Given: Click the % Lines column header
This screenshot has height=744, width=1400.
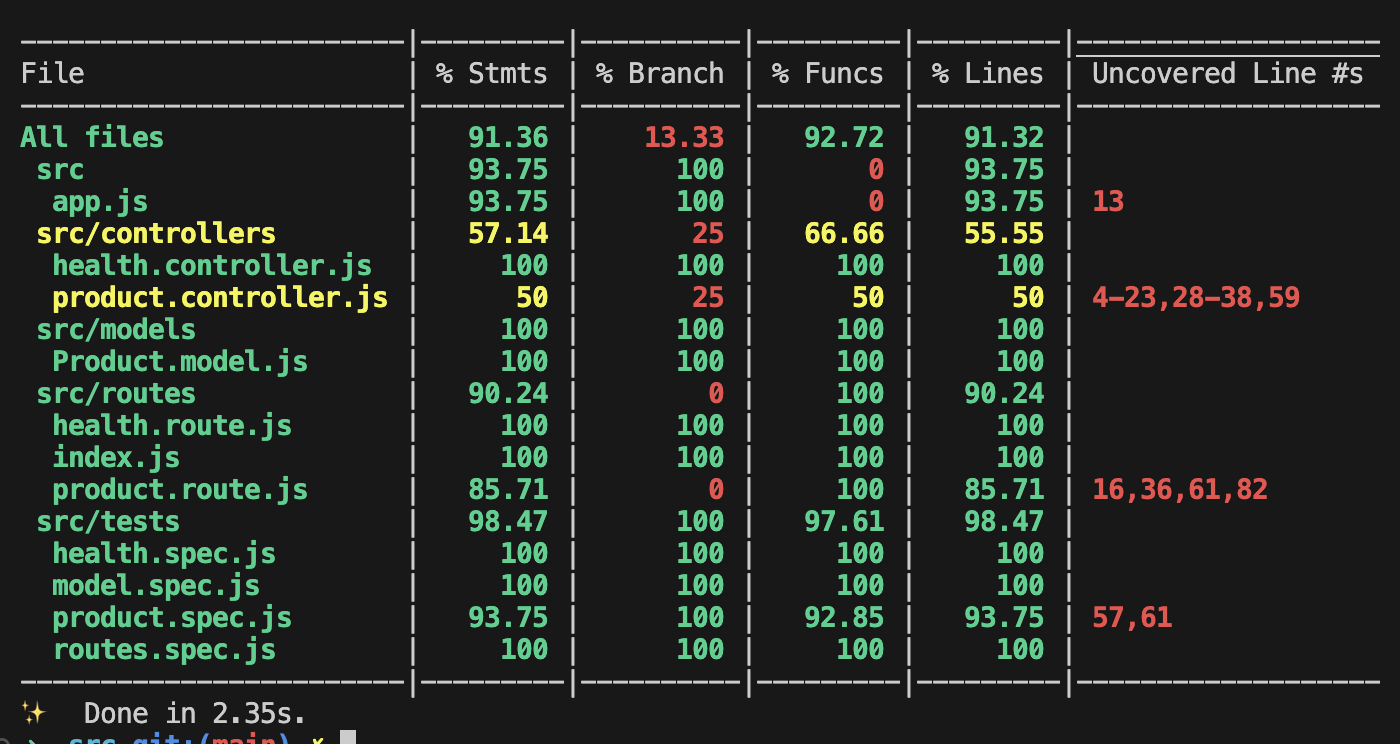Looking at the screenshot, I should tap(987, 72).
